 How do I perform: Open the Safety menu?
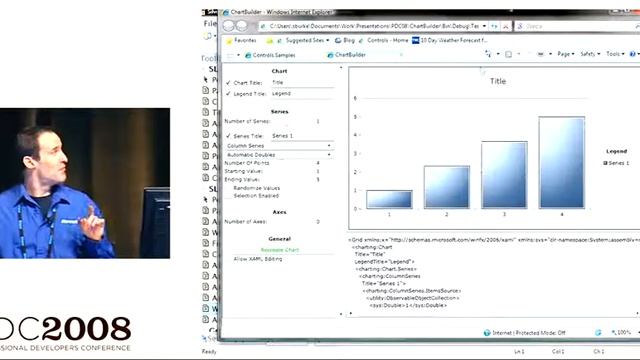(590, 54)
